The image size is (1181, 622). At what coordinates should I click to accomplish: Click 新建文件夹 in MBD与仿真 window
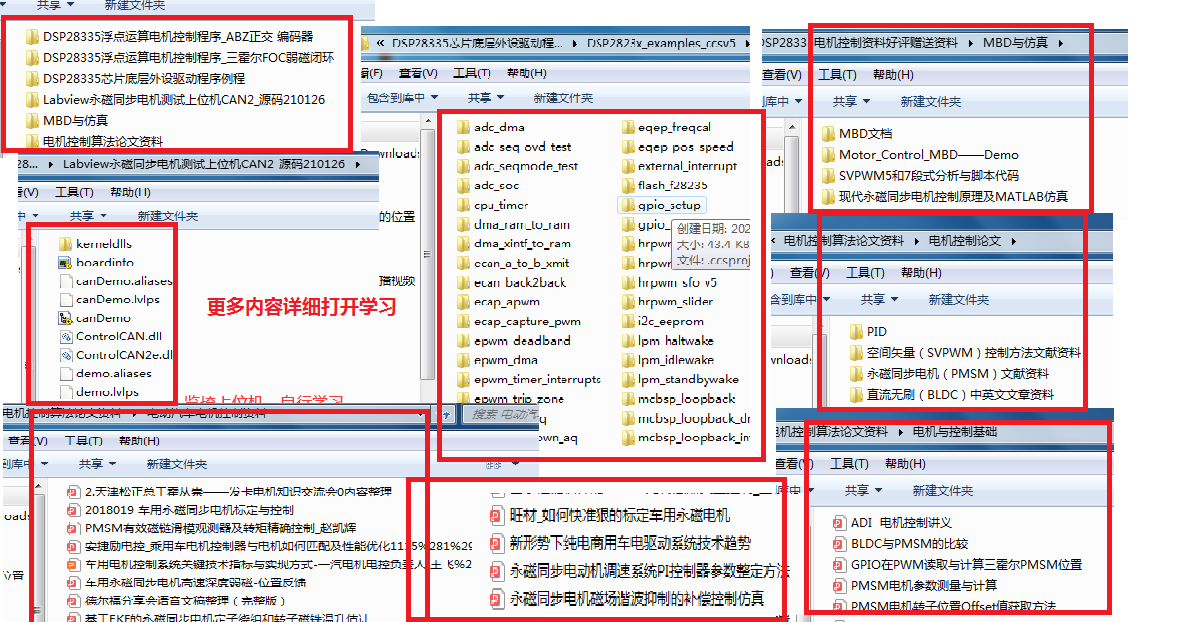pyautogui.click(x=931, y=102)
